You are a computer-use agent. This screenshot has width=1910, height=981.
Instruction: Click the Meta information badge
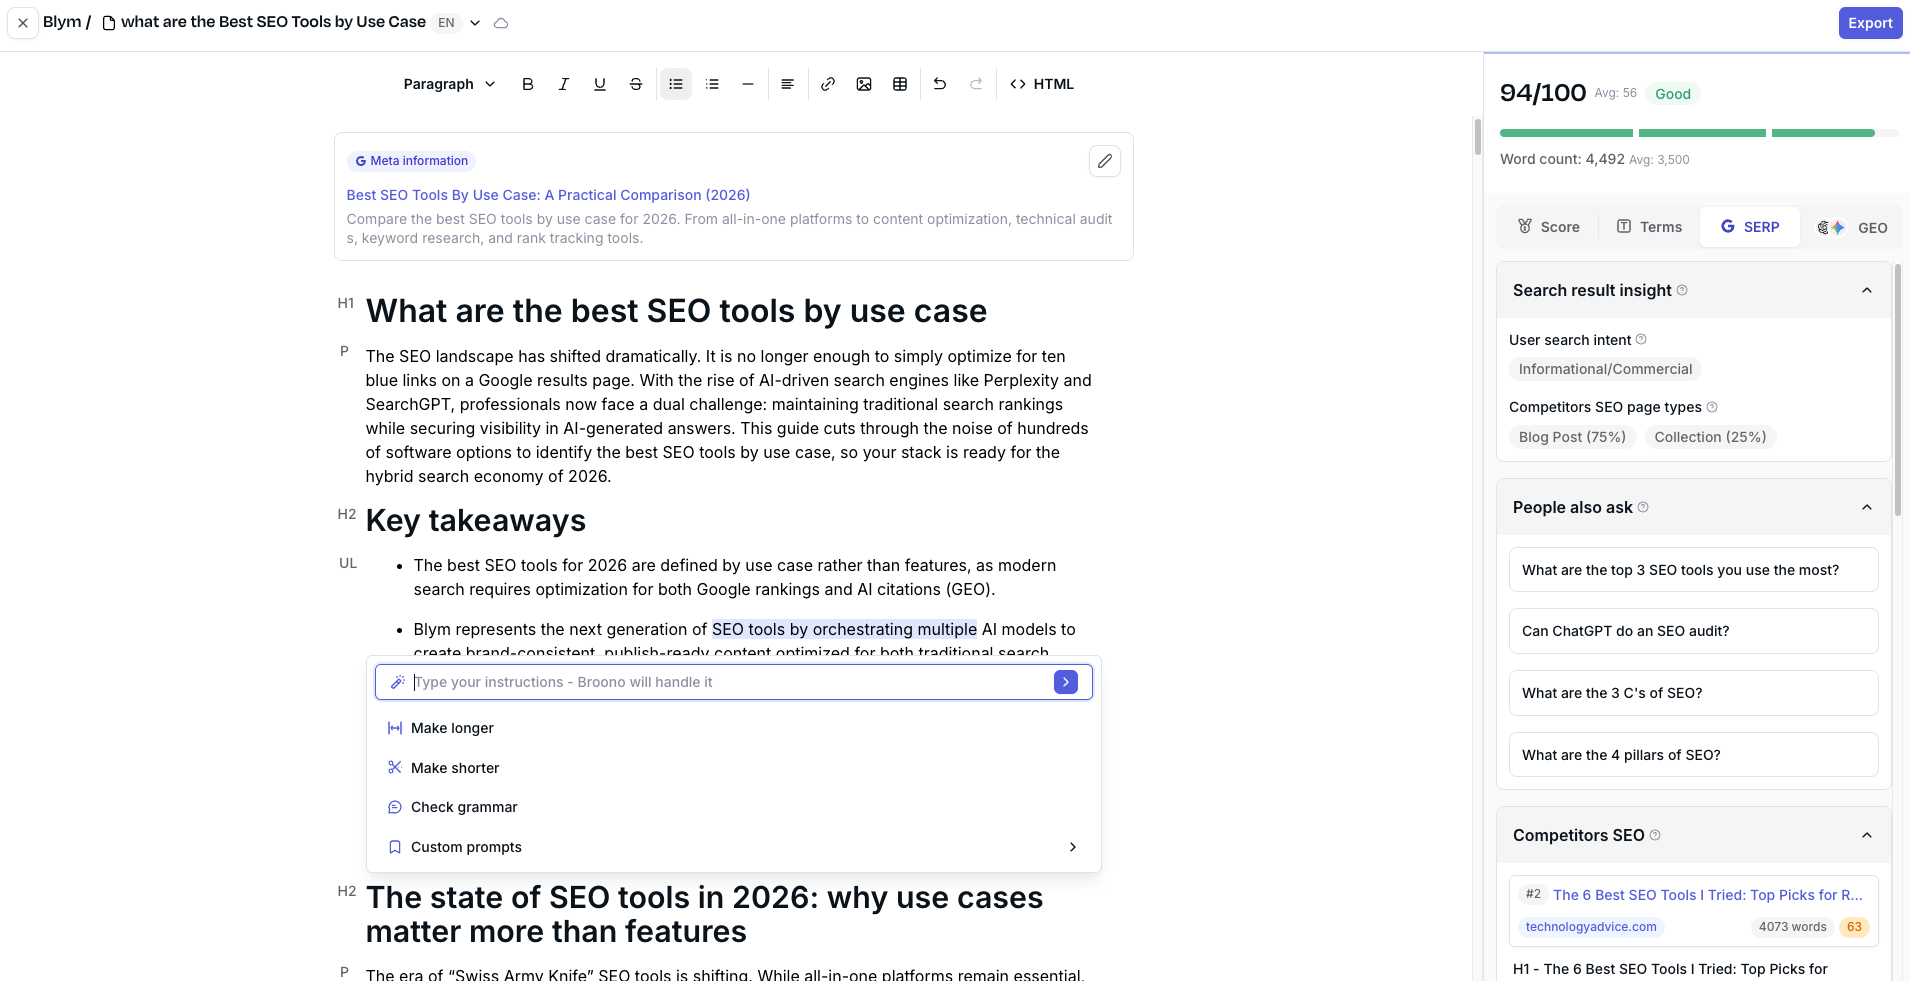pos(411,161)
